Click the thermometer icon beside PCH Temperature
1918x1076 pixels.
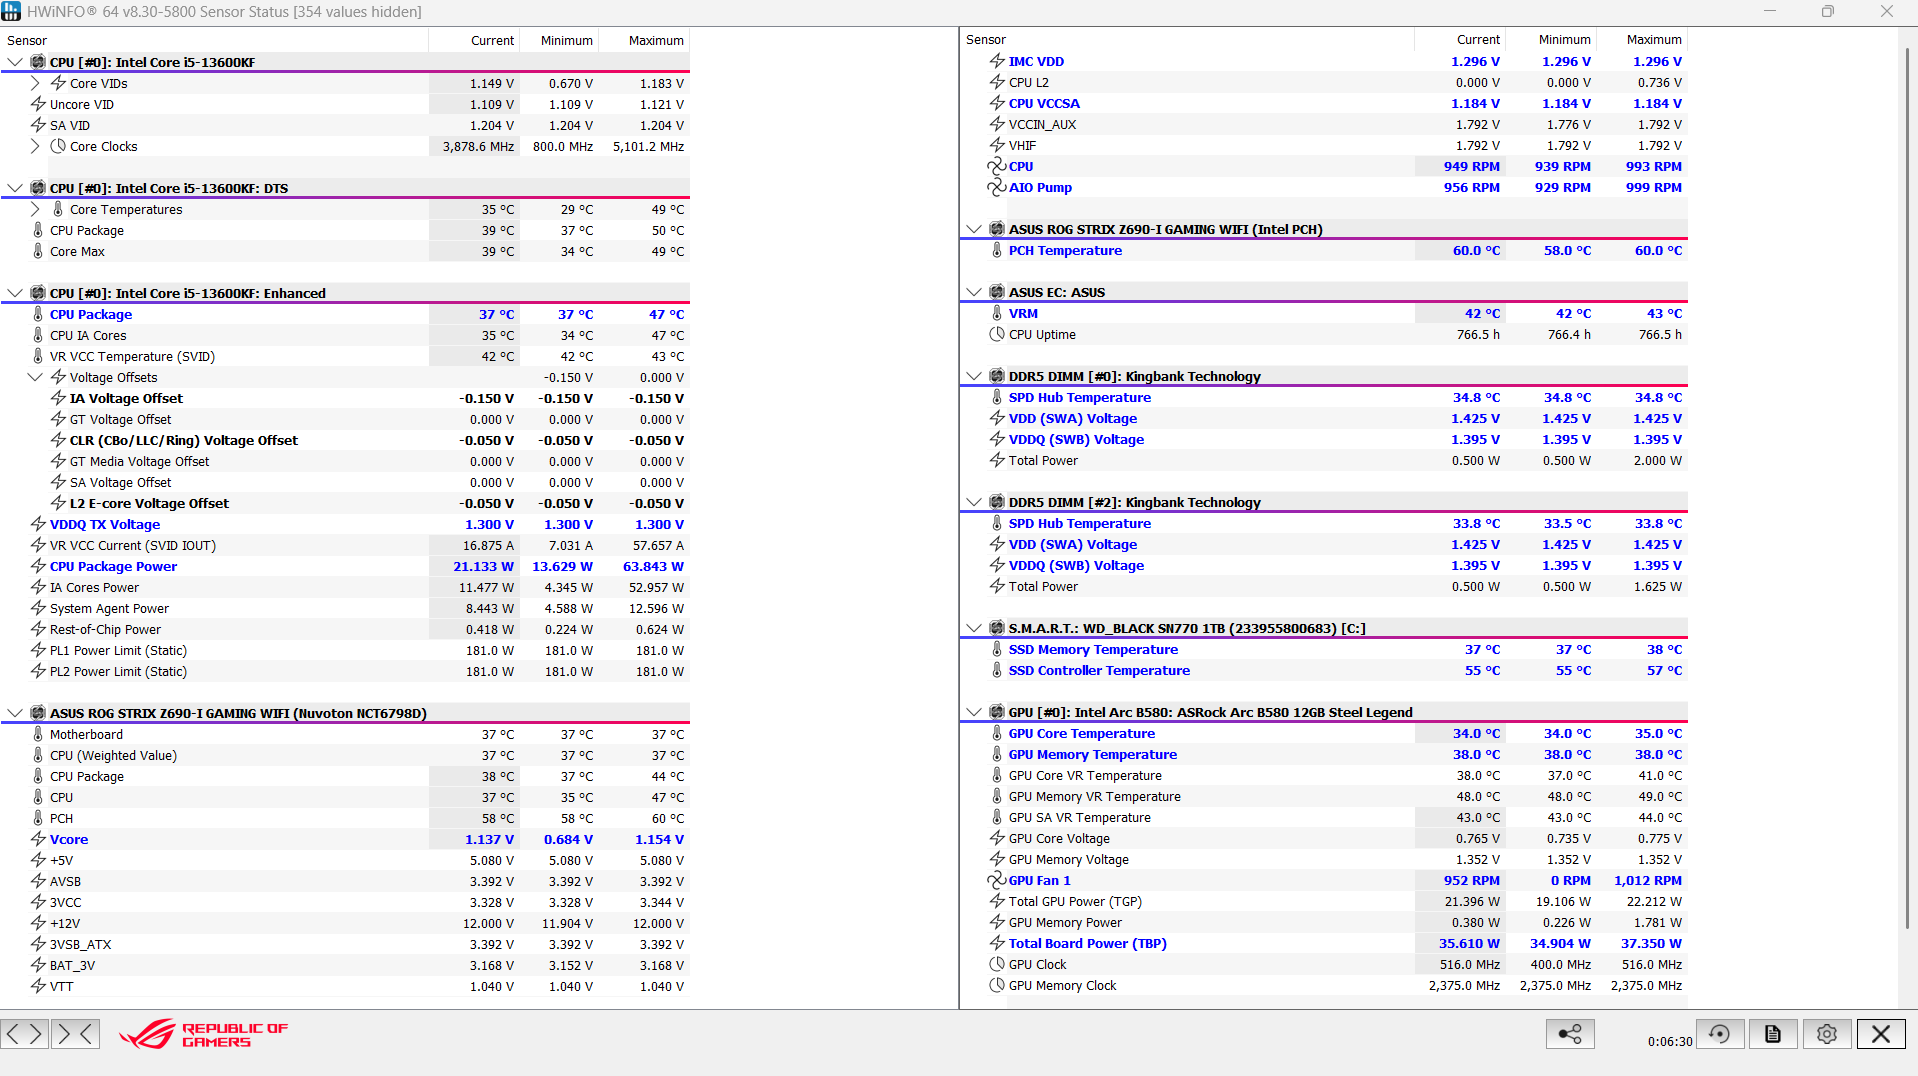tap(997, 250)
